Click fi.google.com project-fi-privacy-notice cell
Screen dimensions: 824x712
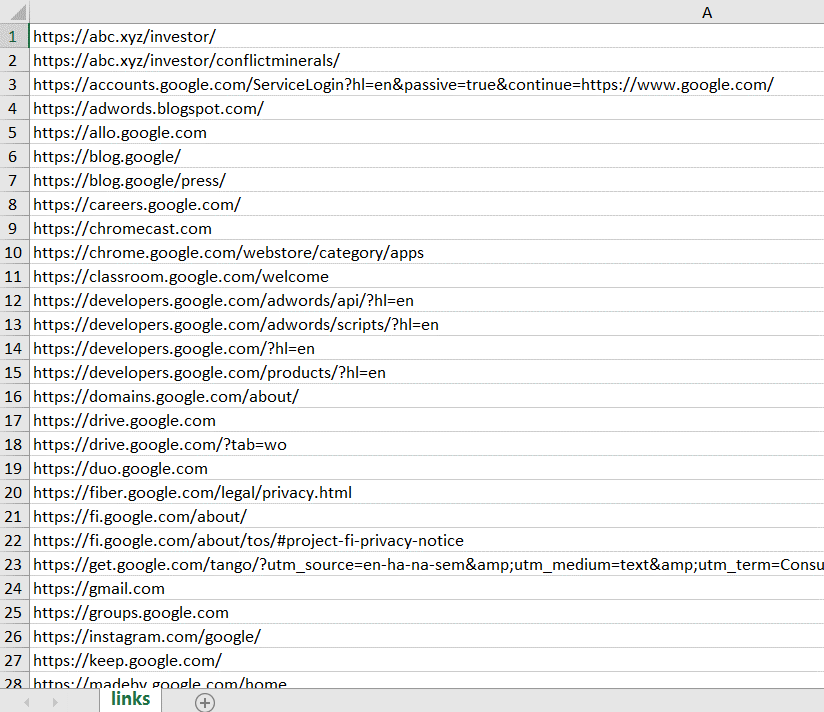(427, 540)
